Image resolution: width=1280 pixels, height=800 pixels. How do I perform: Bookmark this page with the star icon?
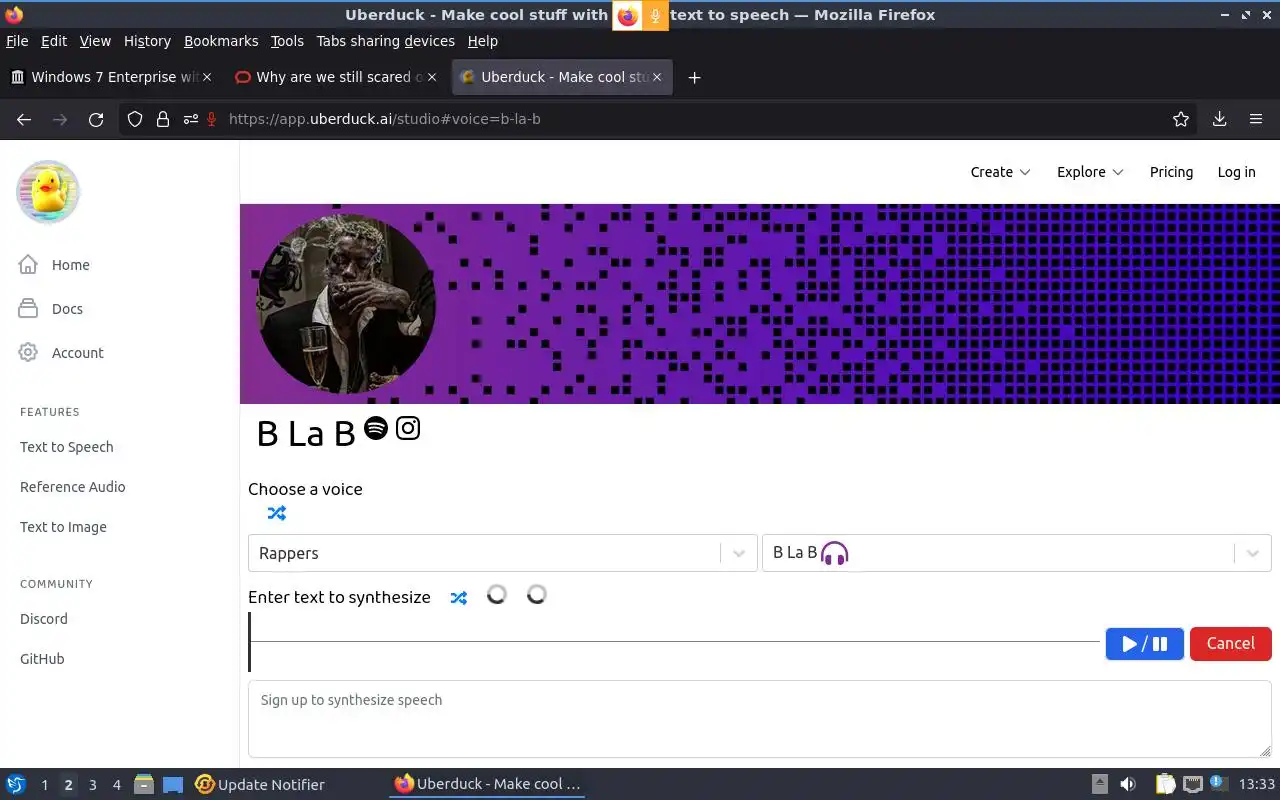(1181, 119)
